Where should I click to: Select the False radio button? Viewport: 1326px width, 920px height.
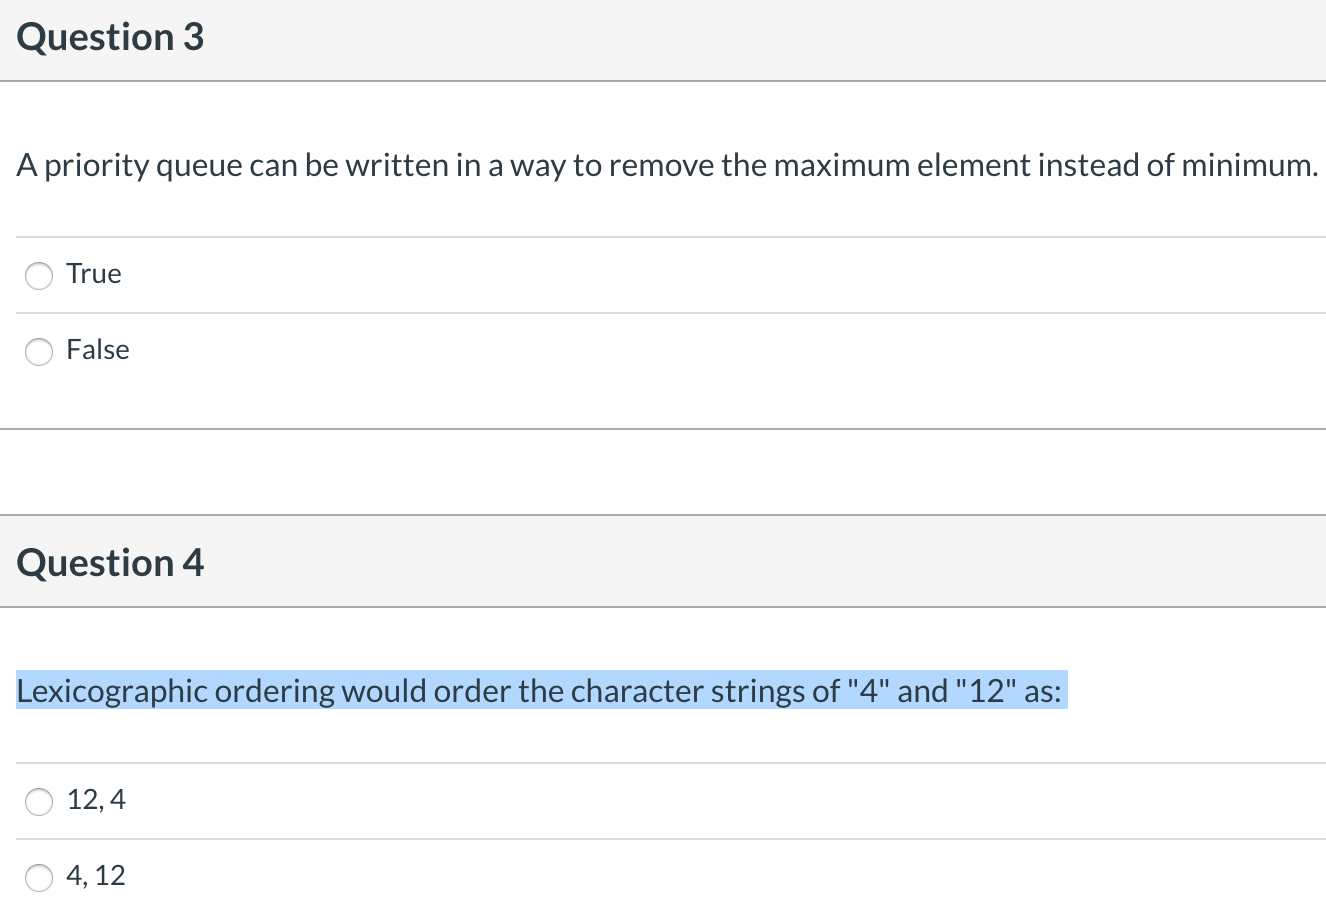coord(39,352)
